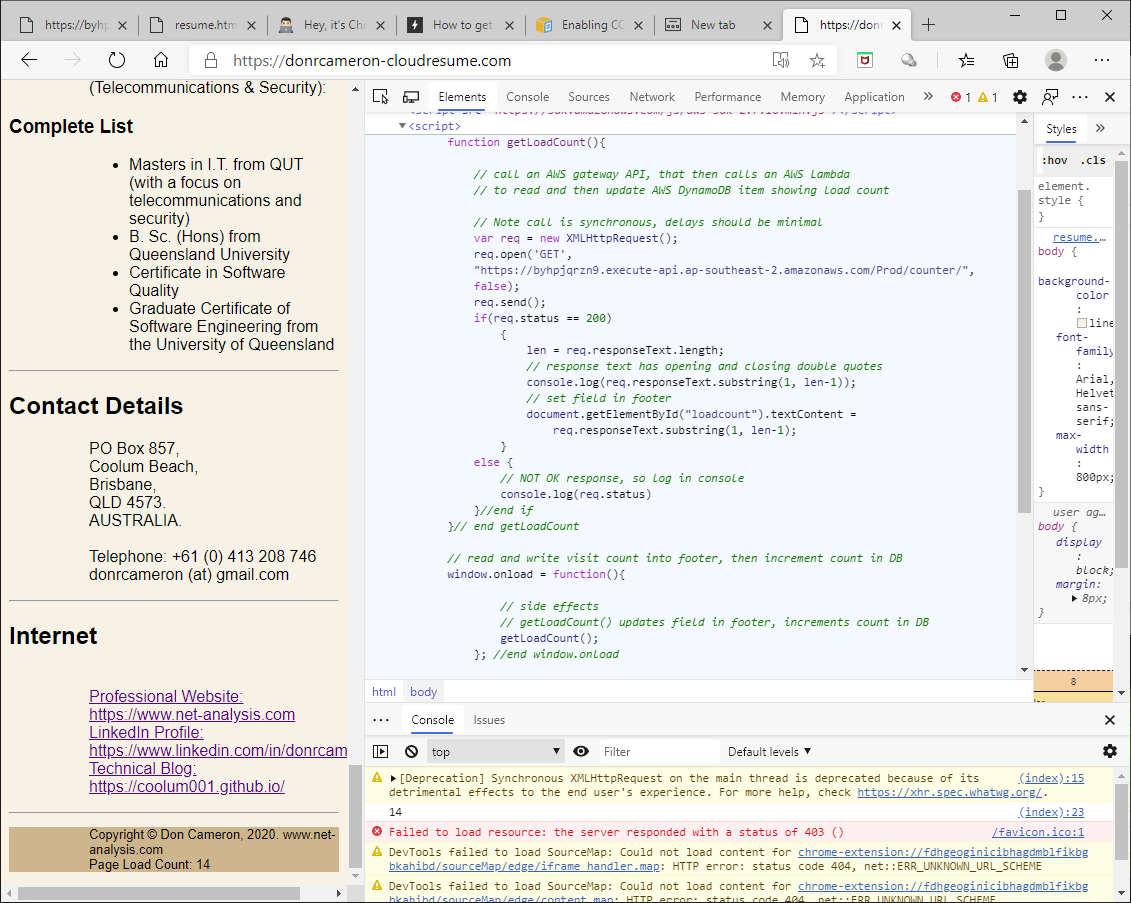Image resolution: width=1131 pixels, height=903 pixels.
Task: Open the browser home page
Action: click(161, 60)
